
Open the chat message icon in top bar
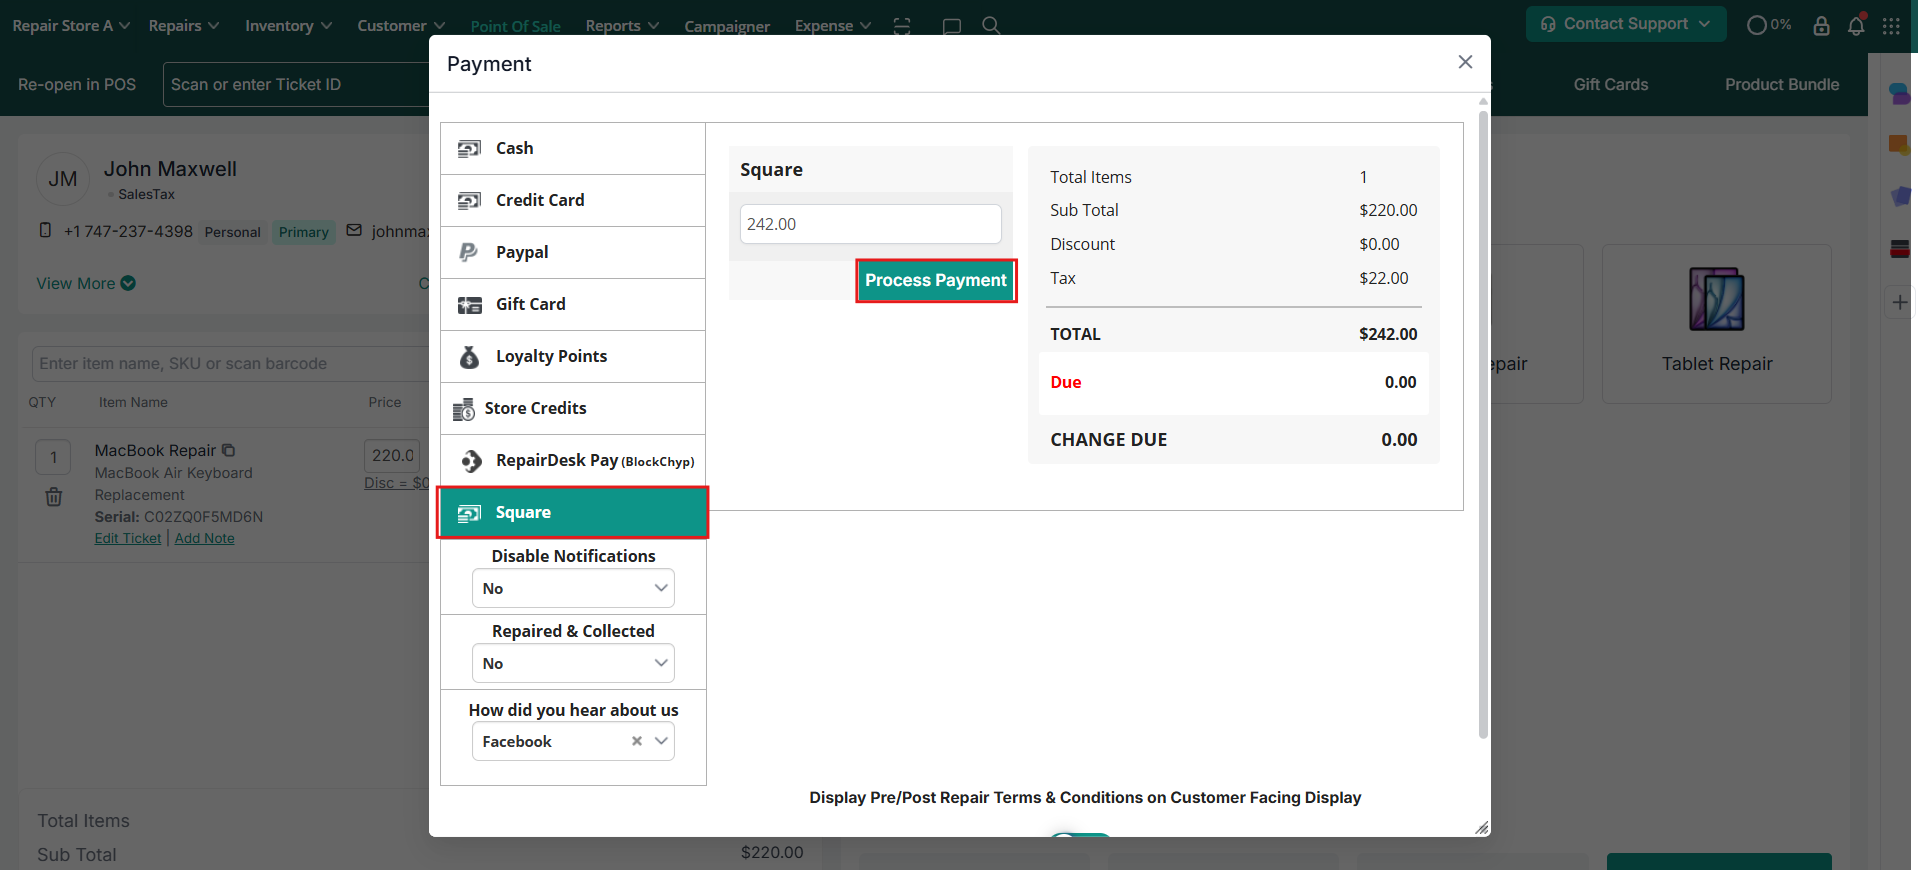click(952, 26)
